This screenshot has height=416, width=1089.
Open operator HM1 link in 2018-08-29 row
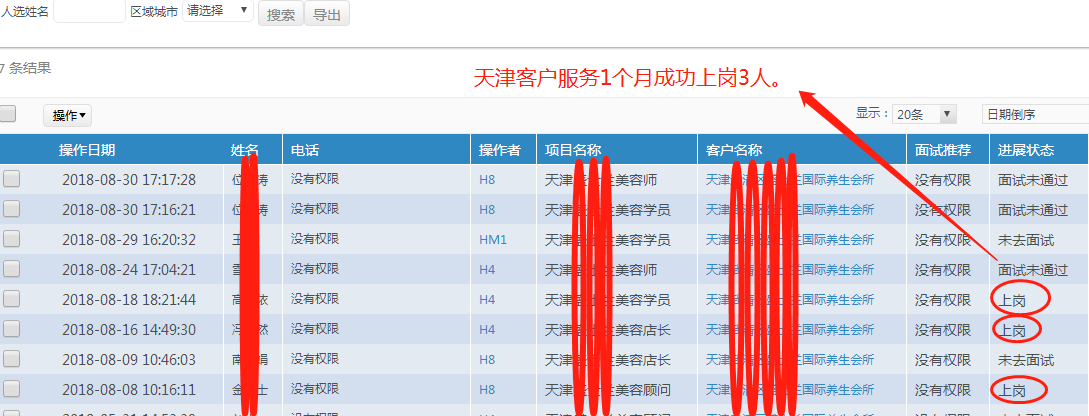point(493,240)
